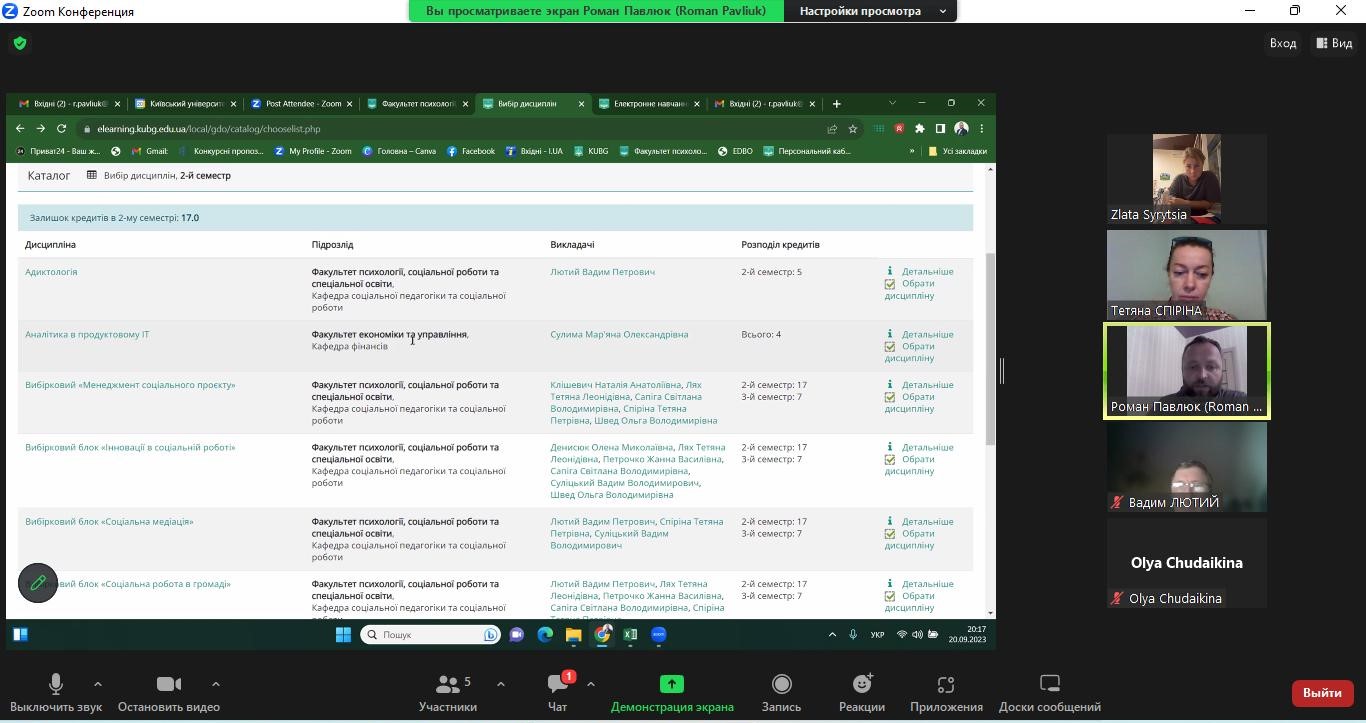
Task: Open Адиктологія discipline link
Action: (x=51, y=272)
